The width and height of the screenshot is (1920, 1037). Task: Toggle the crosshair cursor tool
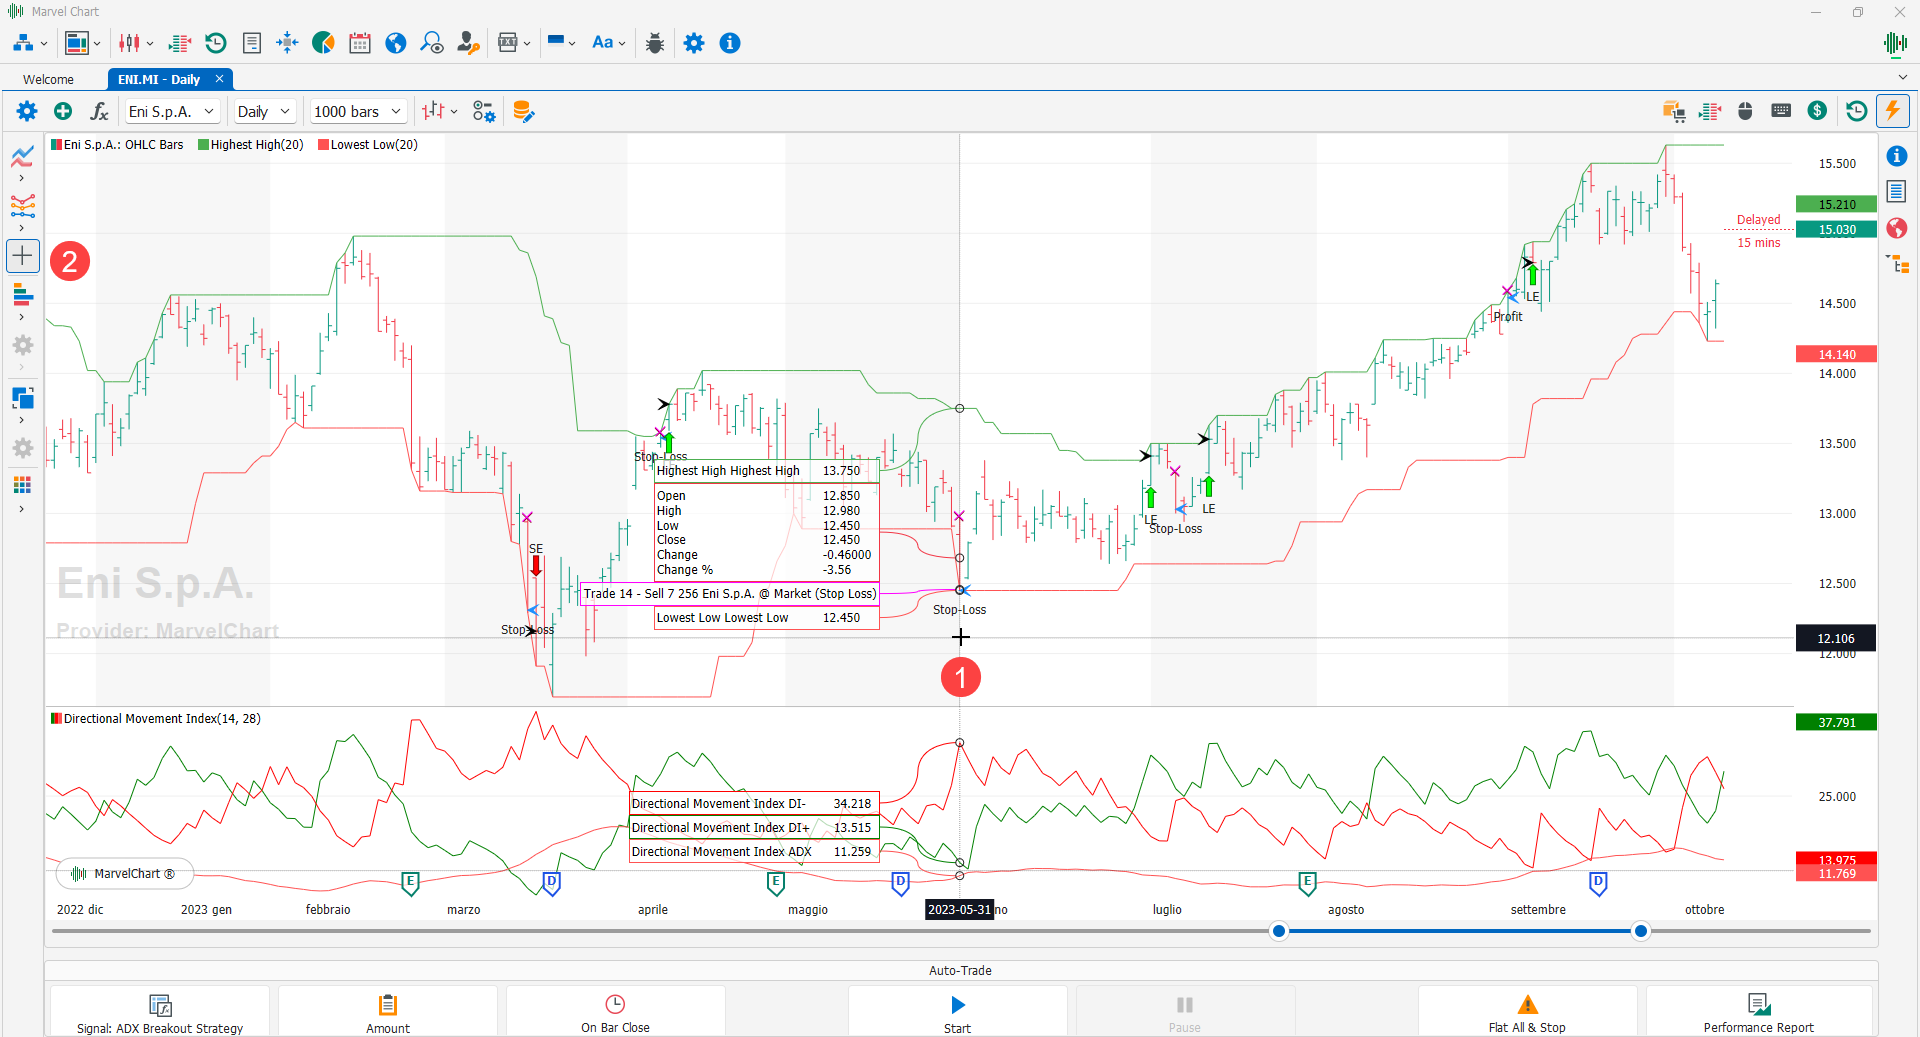tap(22, 256)
